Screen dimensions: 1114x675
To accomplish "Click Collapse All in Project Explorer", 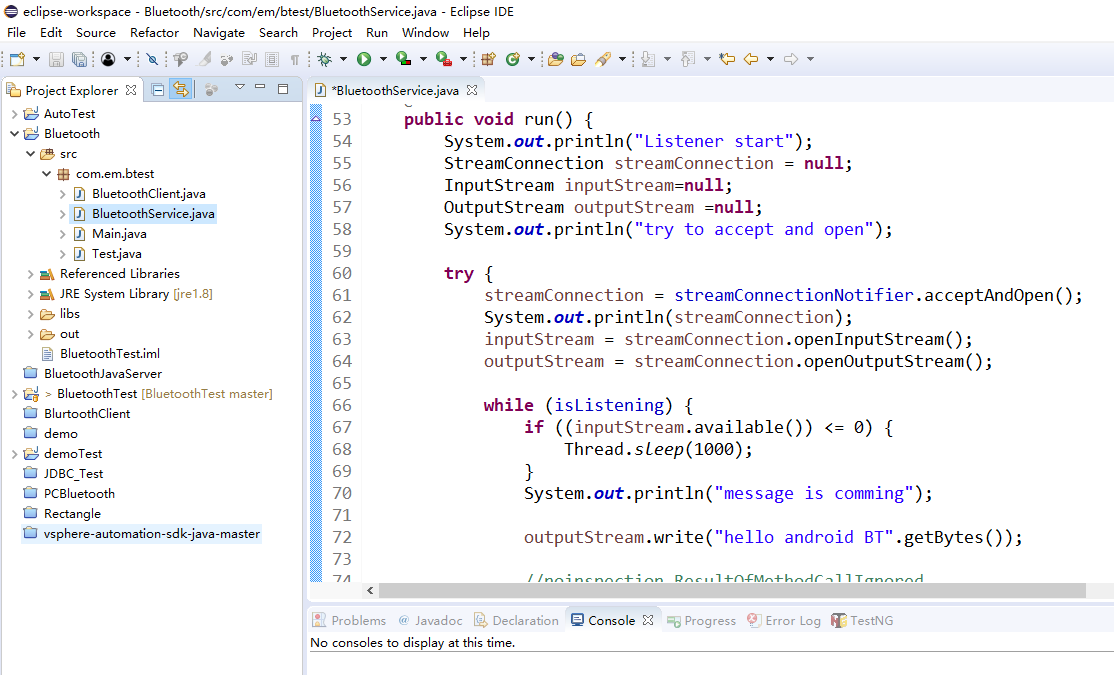I will (158, 90).
